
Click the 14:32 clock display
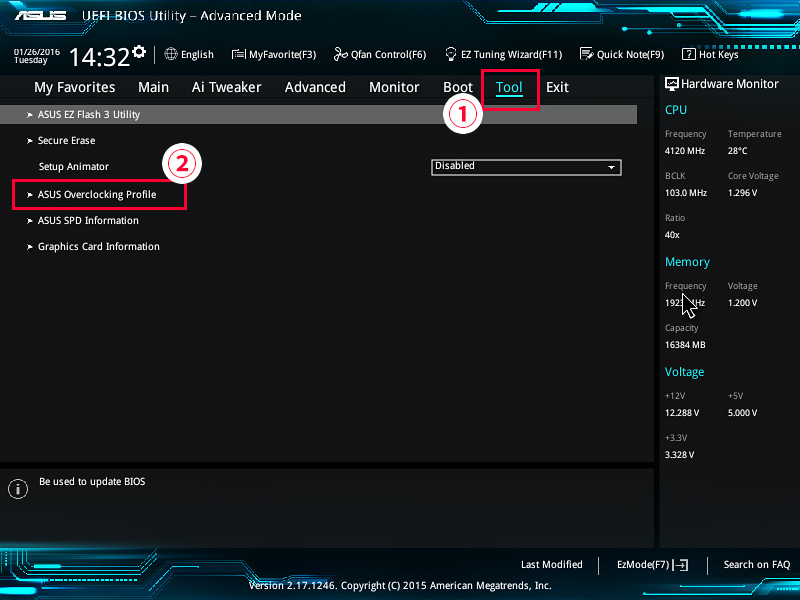tap(99, 57)
